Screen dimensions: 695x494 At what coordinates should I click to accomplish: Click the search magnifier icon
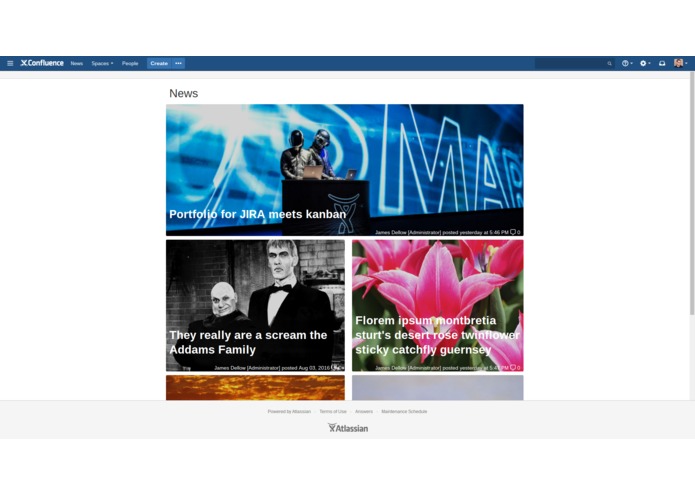point(609,63)
